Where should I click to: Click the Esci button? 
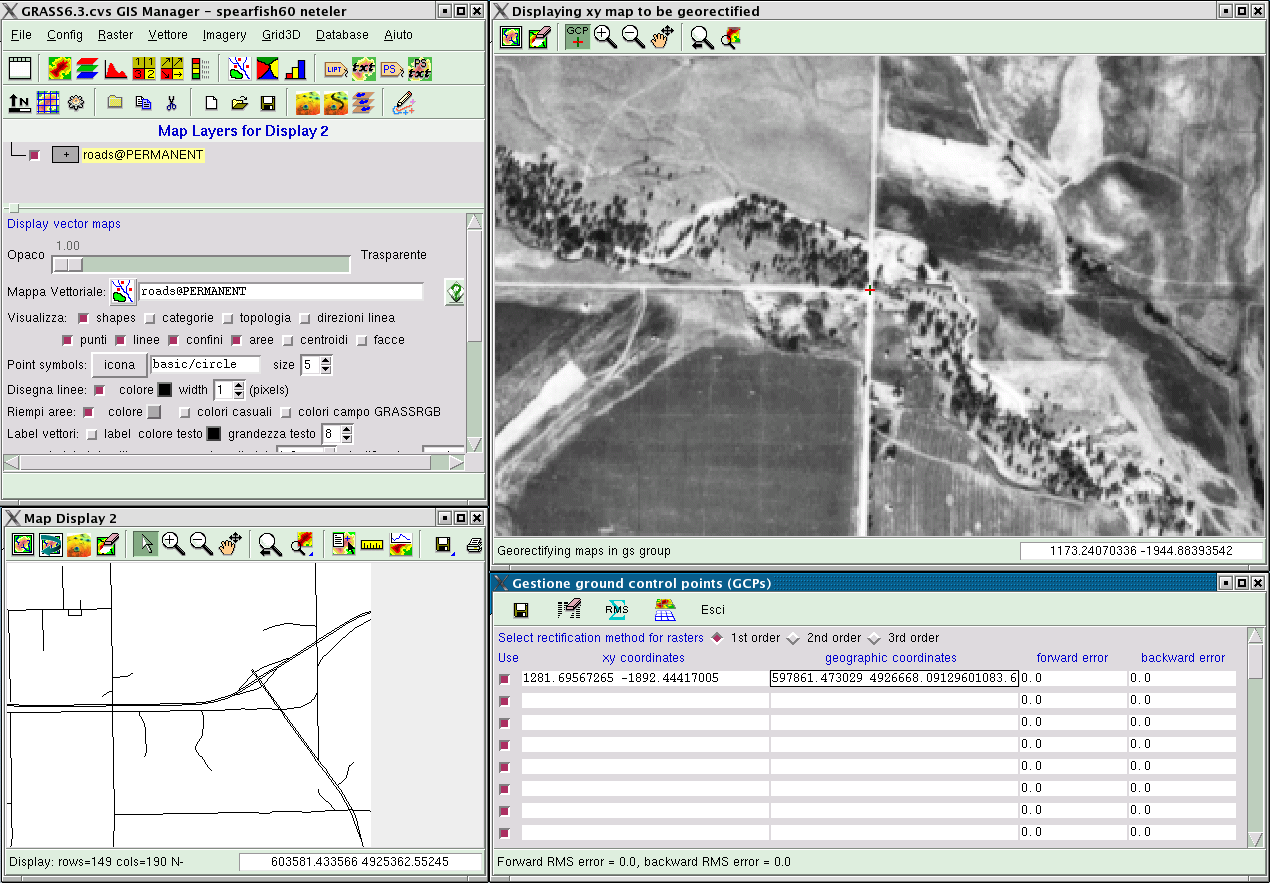pyautogui.click(x=712, y=609)
